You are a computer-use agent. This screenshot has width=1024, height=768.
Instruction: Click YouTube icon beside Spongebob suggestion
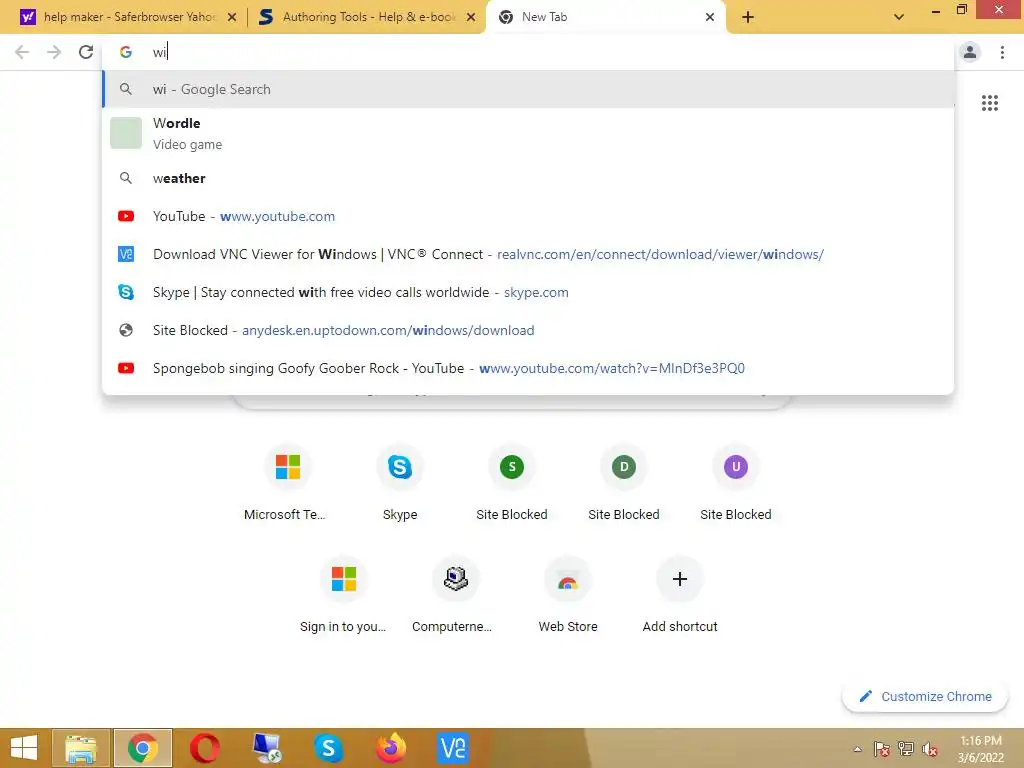[x=126, y=368]
